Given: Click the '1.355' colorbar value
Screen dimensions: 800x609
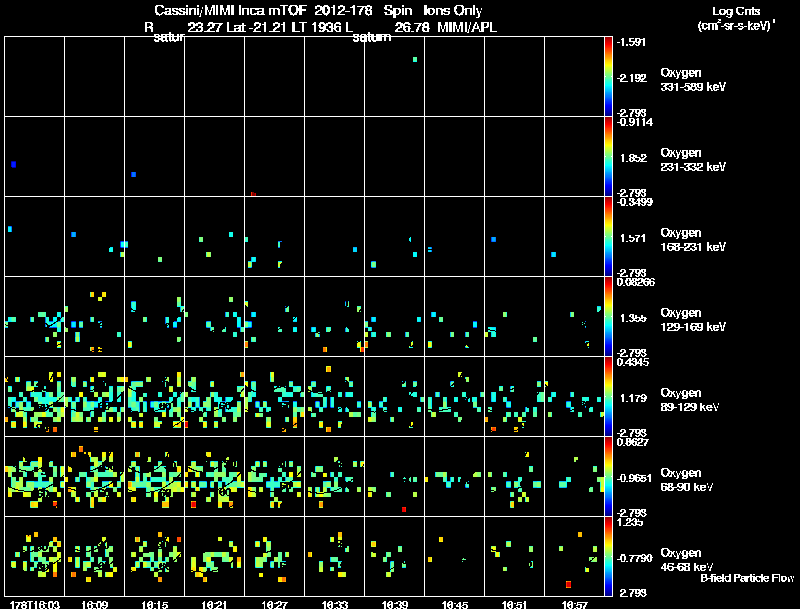Looking at the screenshot, I should pyautogui.click(x=633, y=318).
